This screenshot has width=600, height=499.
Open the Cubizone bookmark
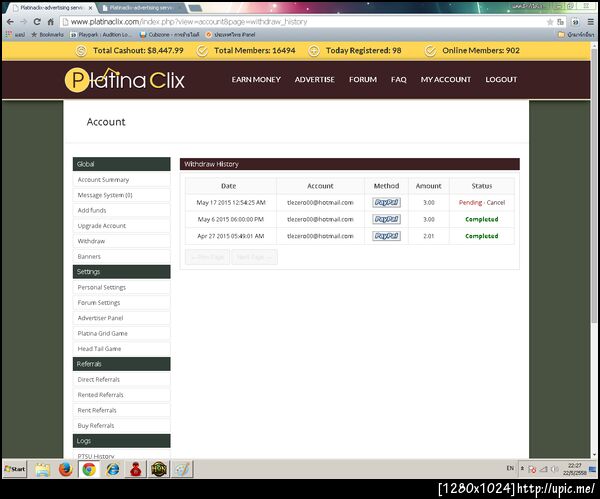tap(169, 35)
